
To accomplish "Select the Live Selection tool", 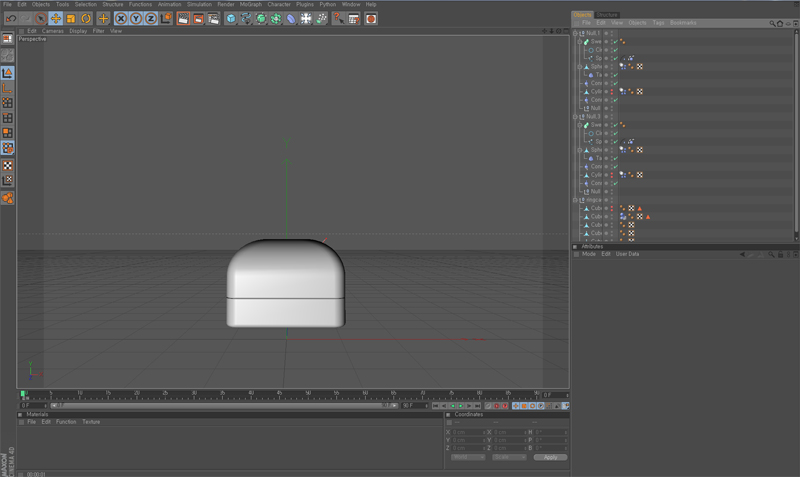I will 41,19.
